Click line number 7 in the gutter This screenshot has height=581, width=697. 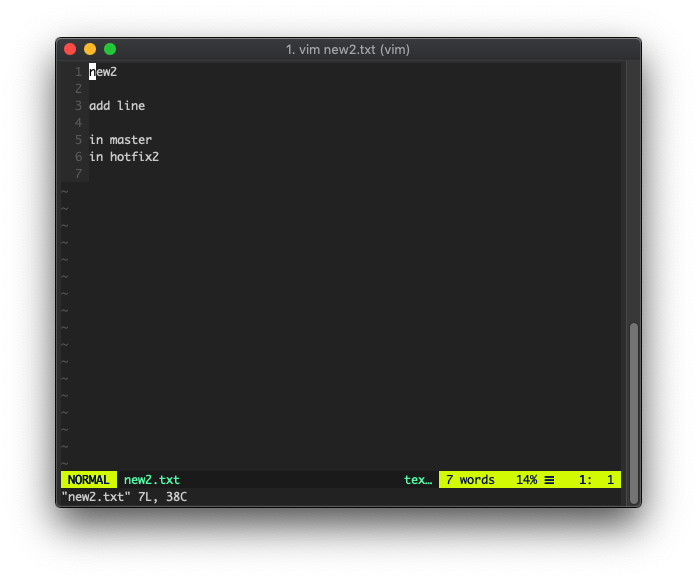(x=79, y=173)
